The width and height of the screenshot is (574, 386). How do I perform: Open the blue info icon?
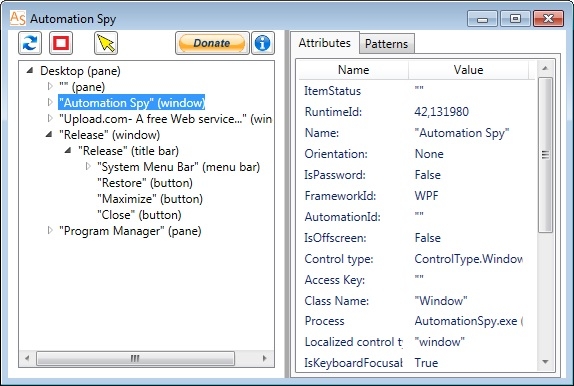[x=262, y=43]
